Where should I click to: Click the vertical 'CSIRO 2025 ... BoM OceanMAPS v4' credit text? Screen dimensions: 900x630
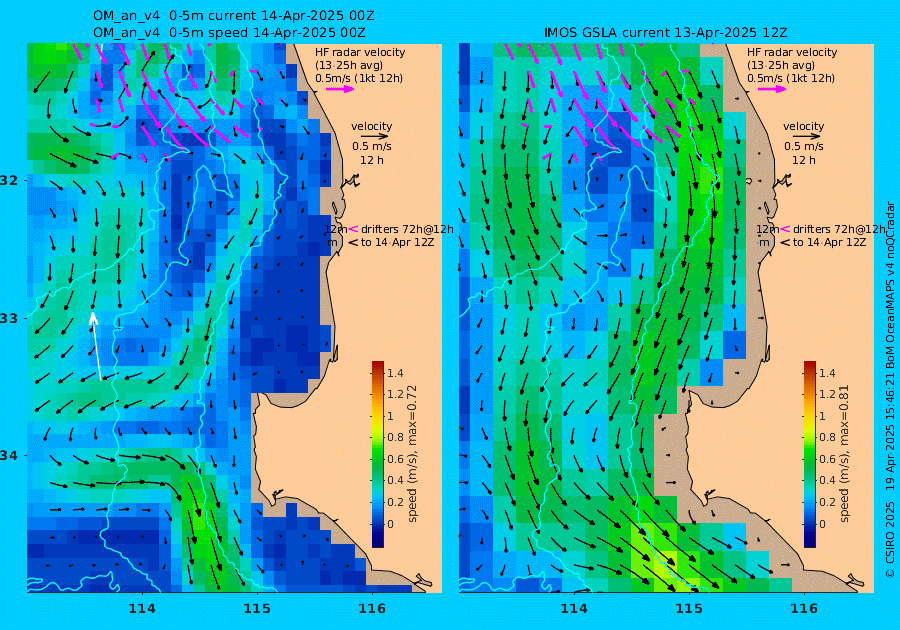coord(890,388)
